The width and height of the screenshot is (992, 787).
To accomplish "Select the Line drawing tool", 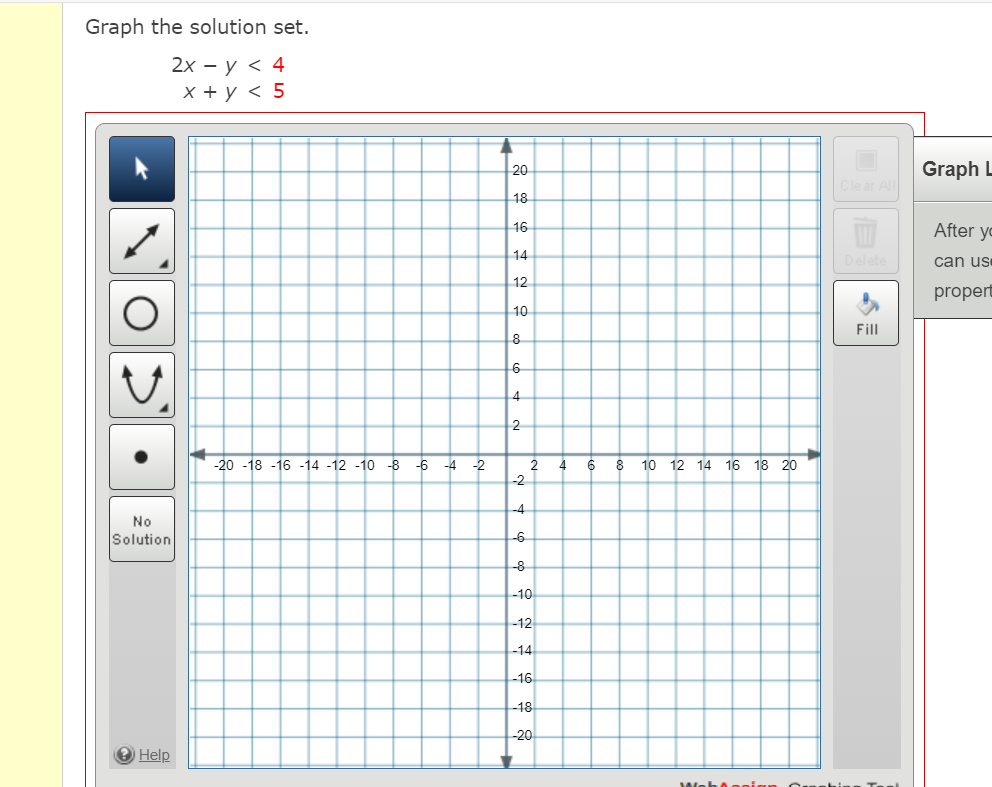I will coord(141,241).
